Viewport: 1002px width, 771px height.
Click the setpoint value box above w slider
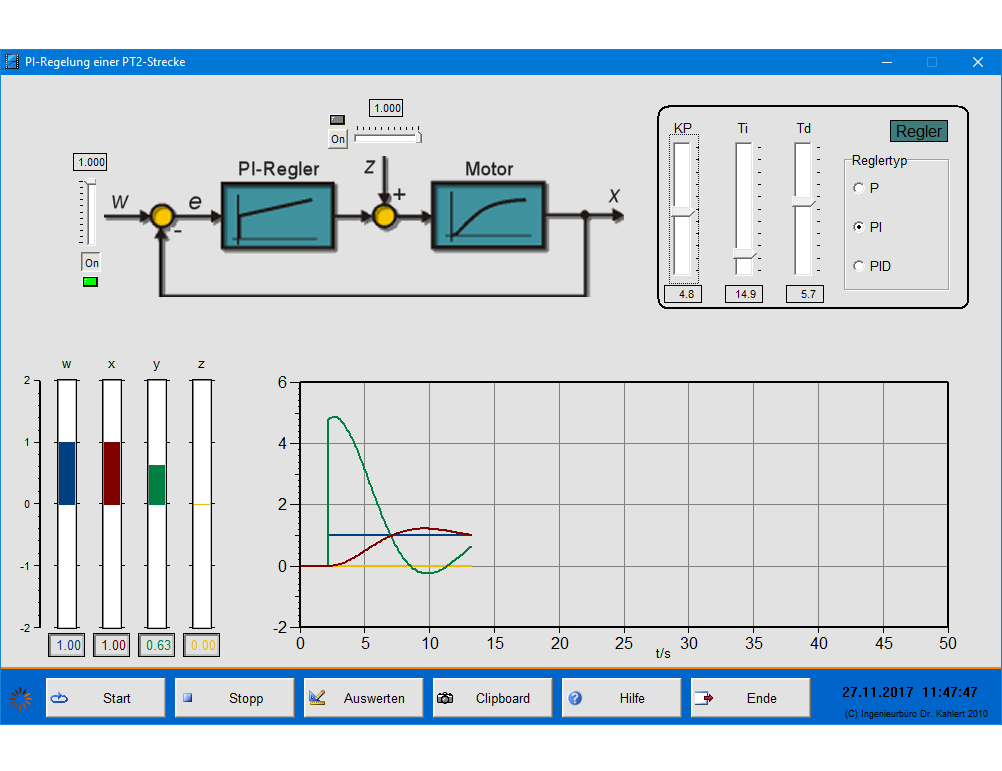coord(90,162)
